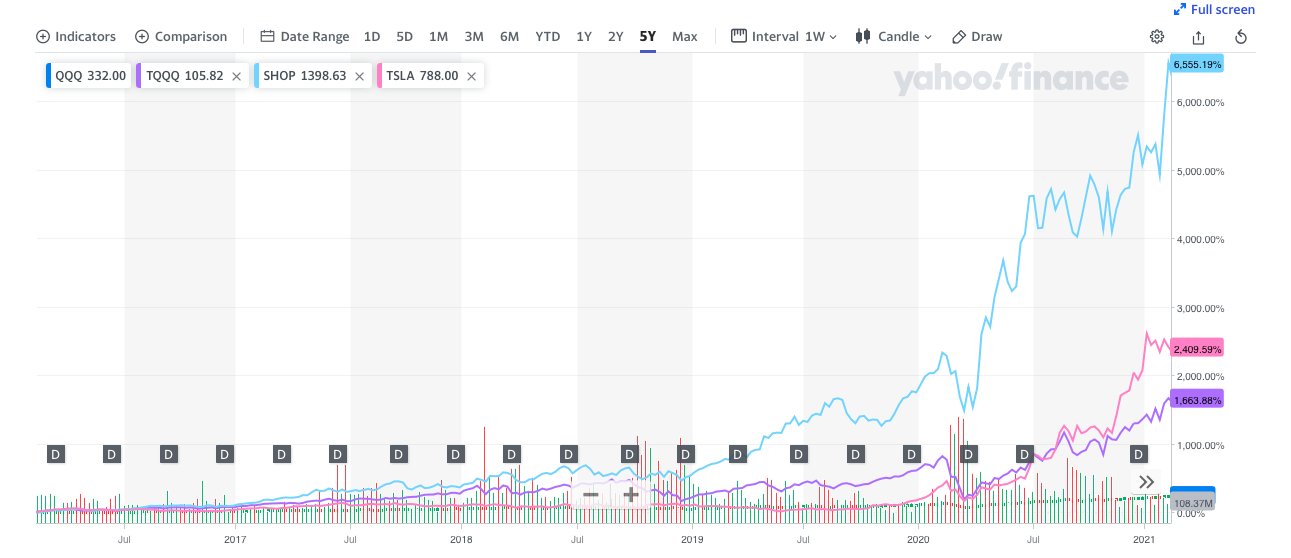Select the 5D range
The width and height of the screenshot is (1291, 558).
click(x=404, y=36)
